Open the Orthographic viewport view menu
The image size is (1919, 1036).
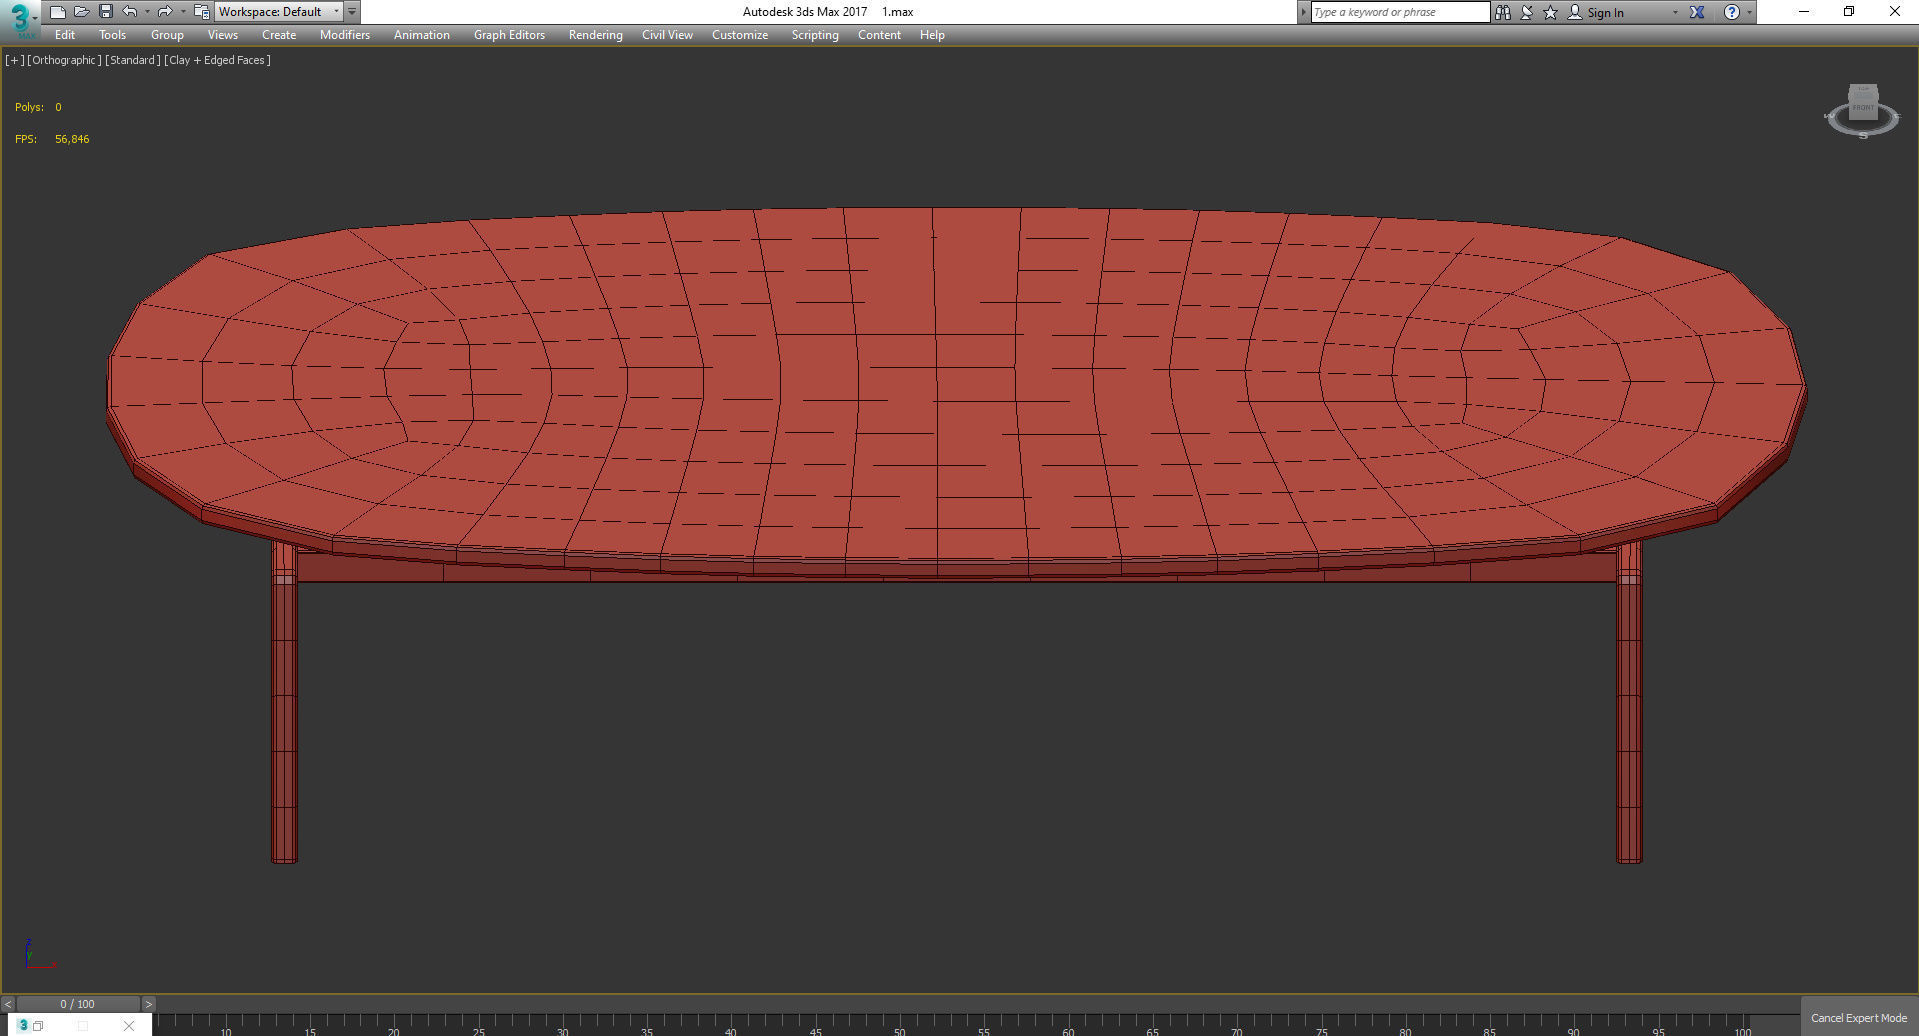point(64,60)
